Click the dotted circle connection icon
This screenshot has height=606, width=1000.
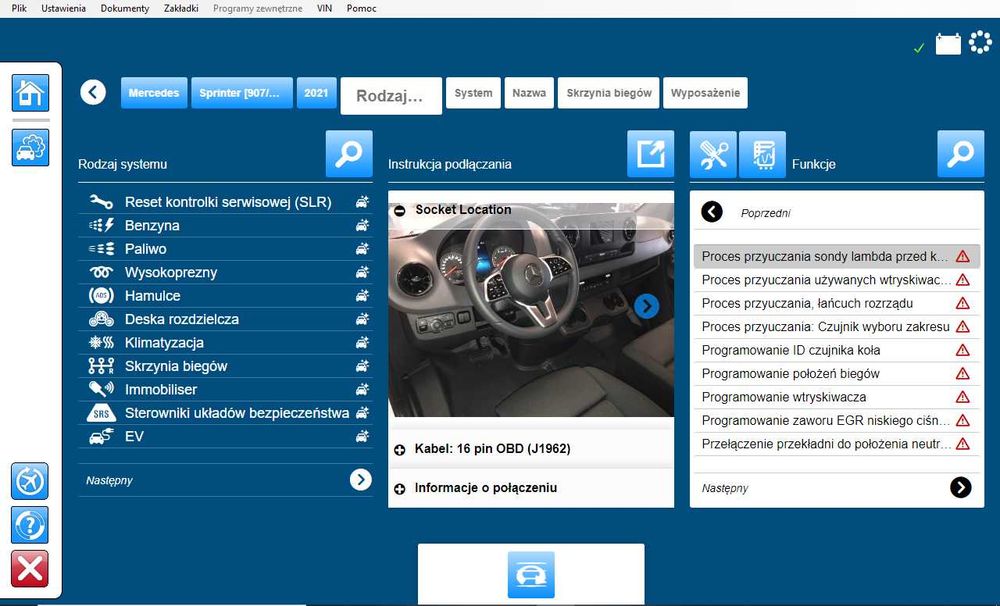click(980, 42)
